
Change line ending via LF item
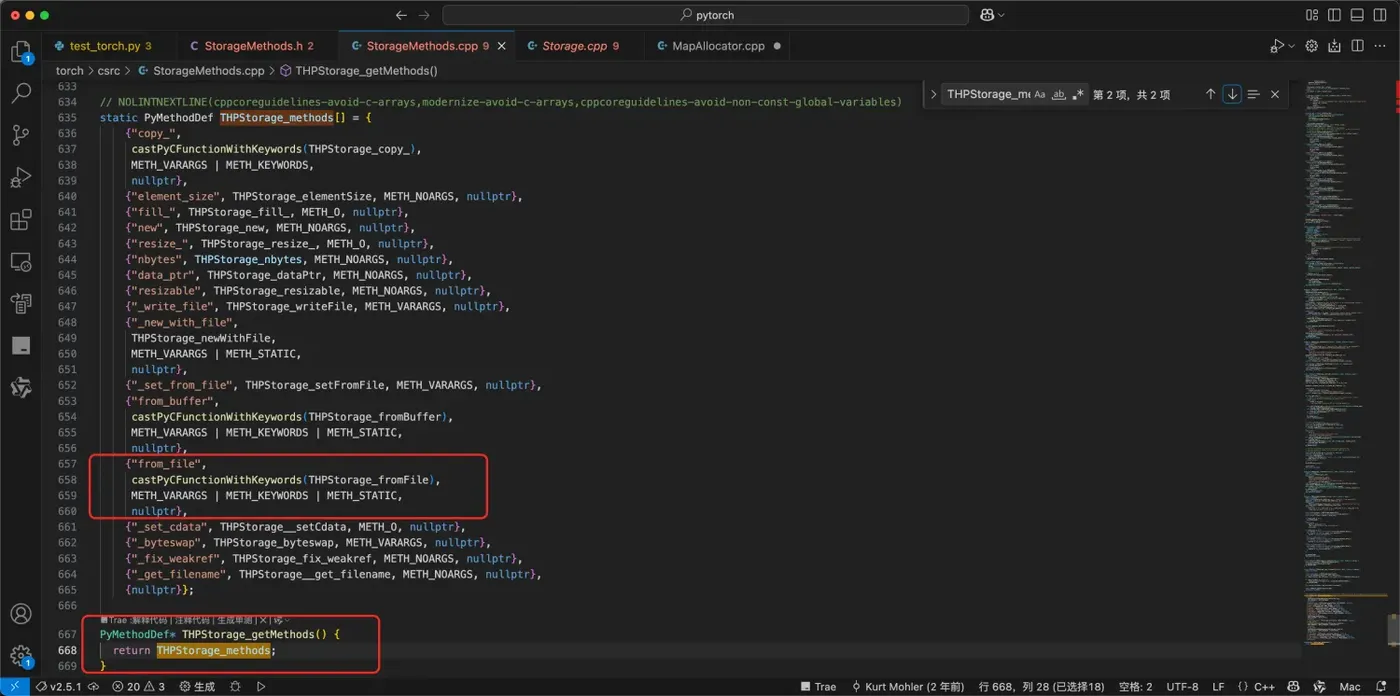point(1218,686)
